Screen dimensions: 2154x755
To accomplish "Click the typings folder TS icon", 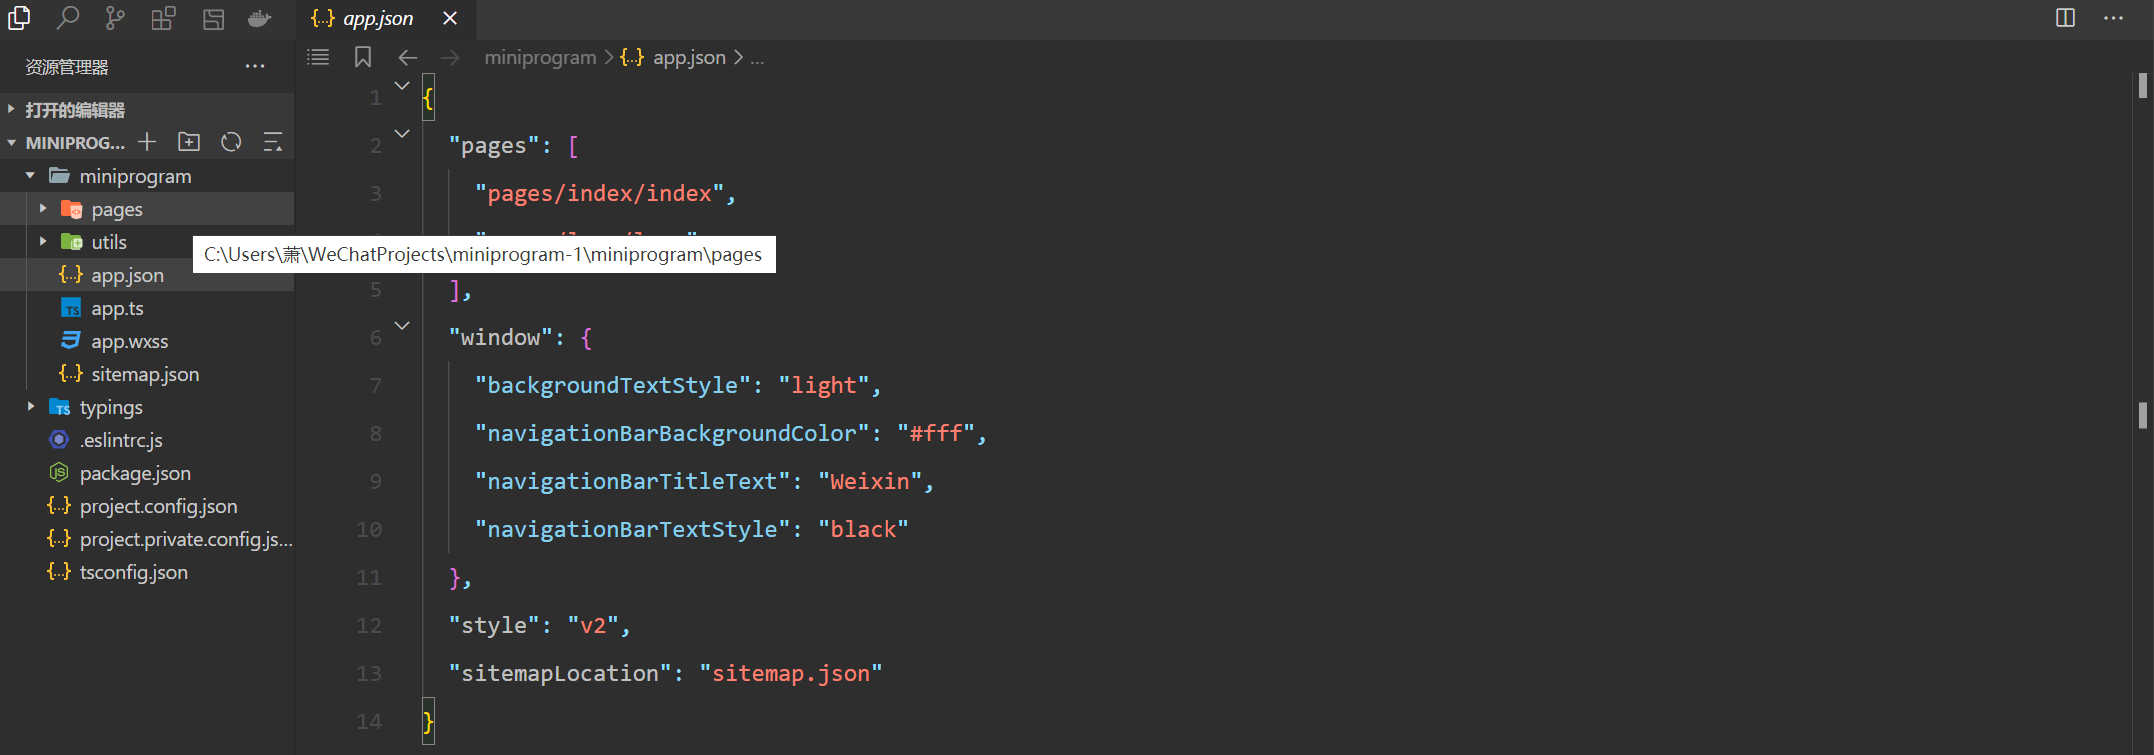I will tap(59, 407).
